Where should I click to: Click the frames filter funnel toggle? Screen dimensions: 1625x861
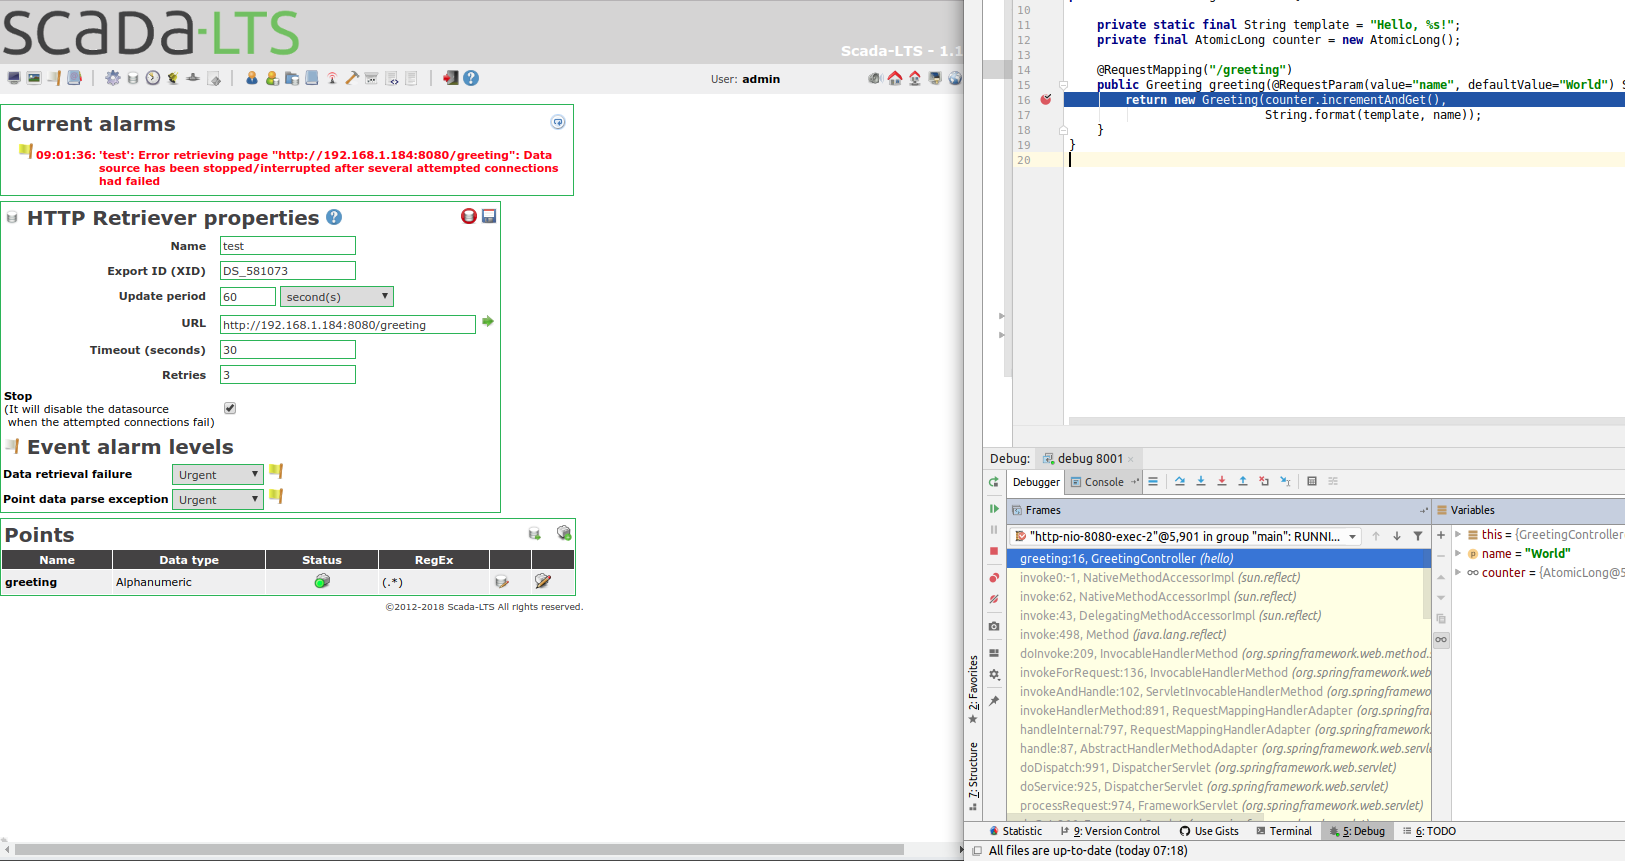[x=1418, y=536]
